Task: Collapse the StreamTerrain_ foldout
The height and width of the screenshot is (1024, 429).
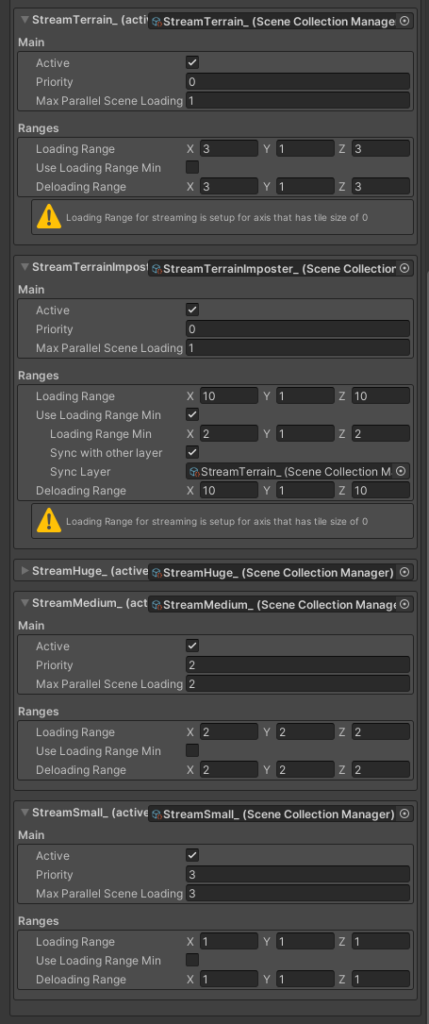Action: click(x=25, y=20)
